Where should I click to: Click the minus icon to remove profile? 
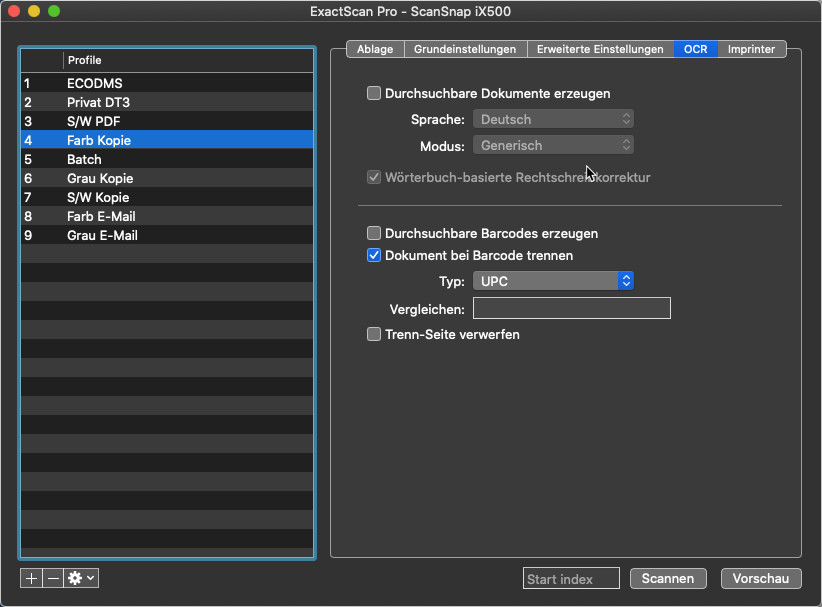52,578
